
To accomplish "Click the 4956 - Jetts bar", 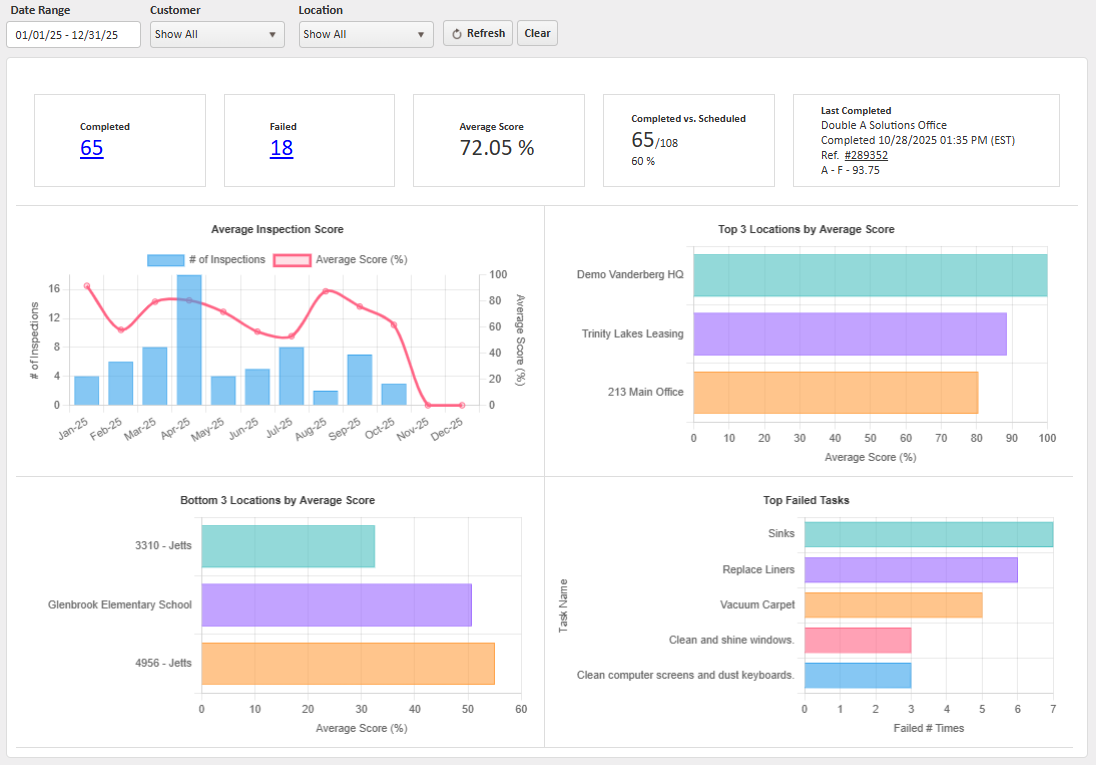I will pyautogui.click(x=348, y=663).
